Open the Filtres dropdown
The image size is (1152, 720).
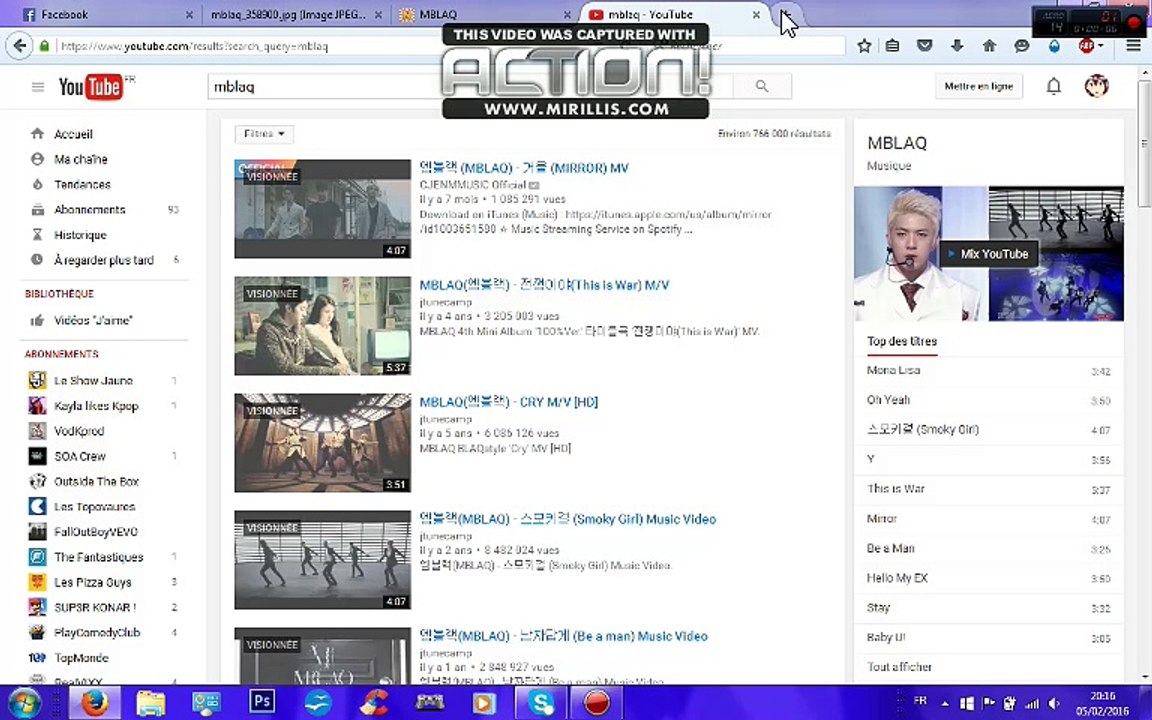click(264, 134)
